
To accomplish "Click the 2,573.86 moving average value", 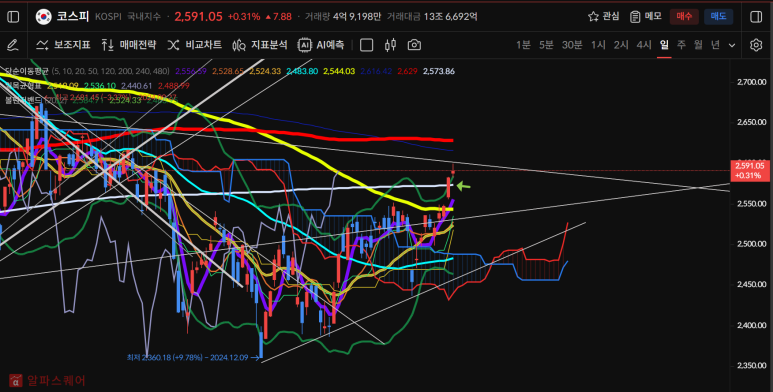I will [439, 71].
